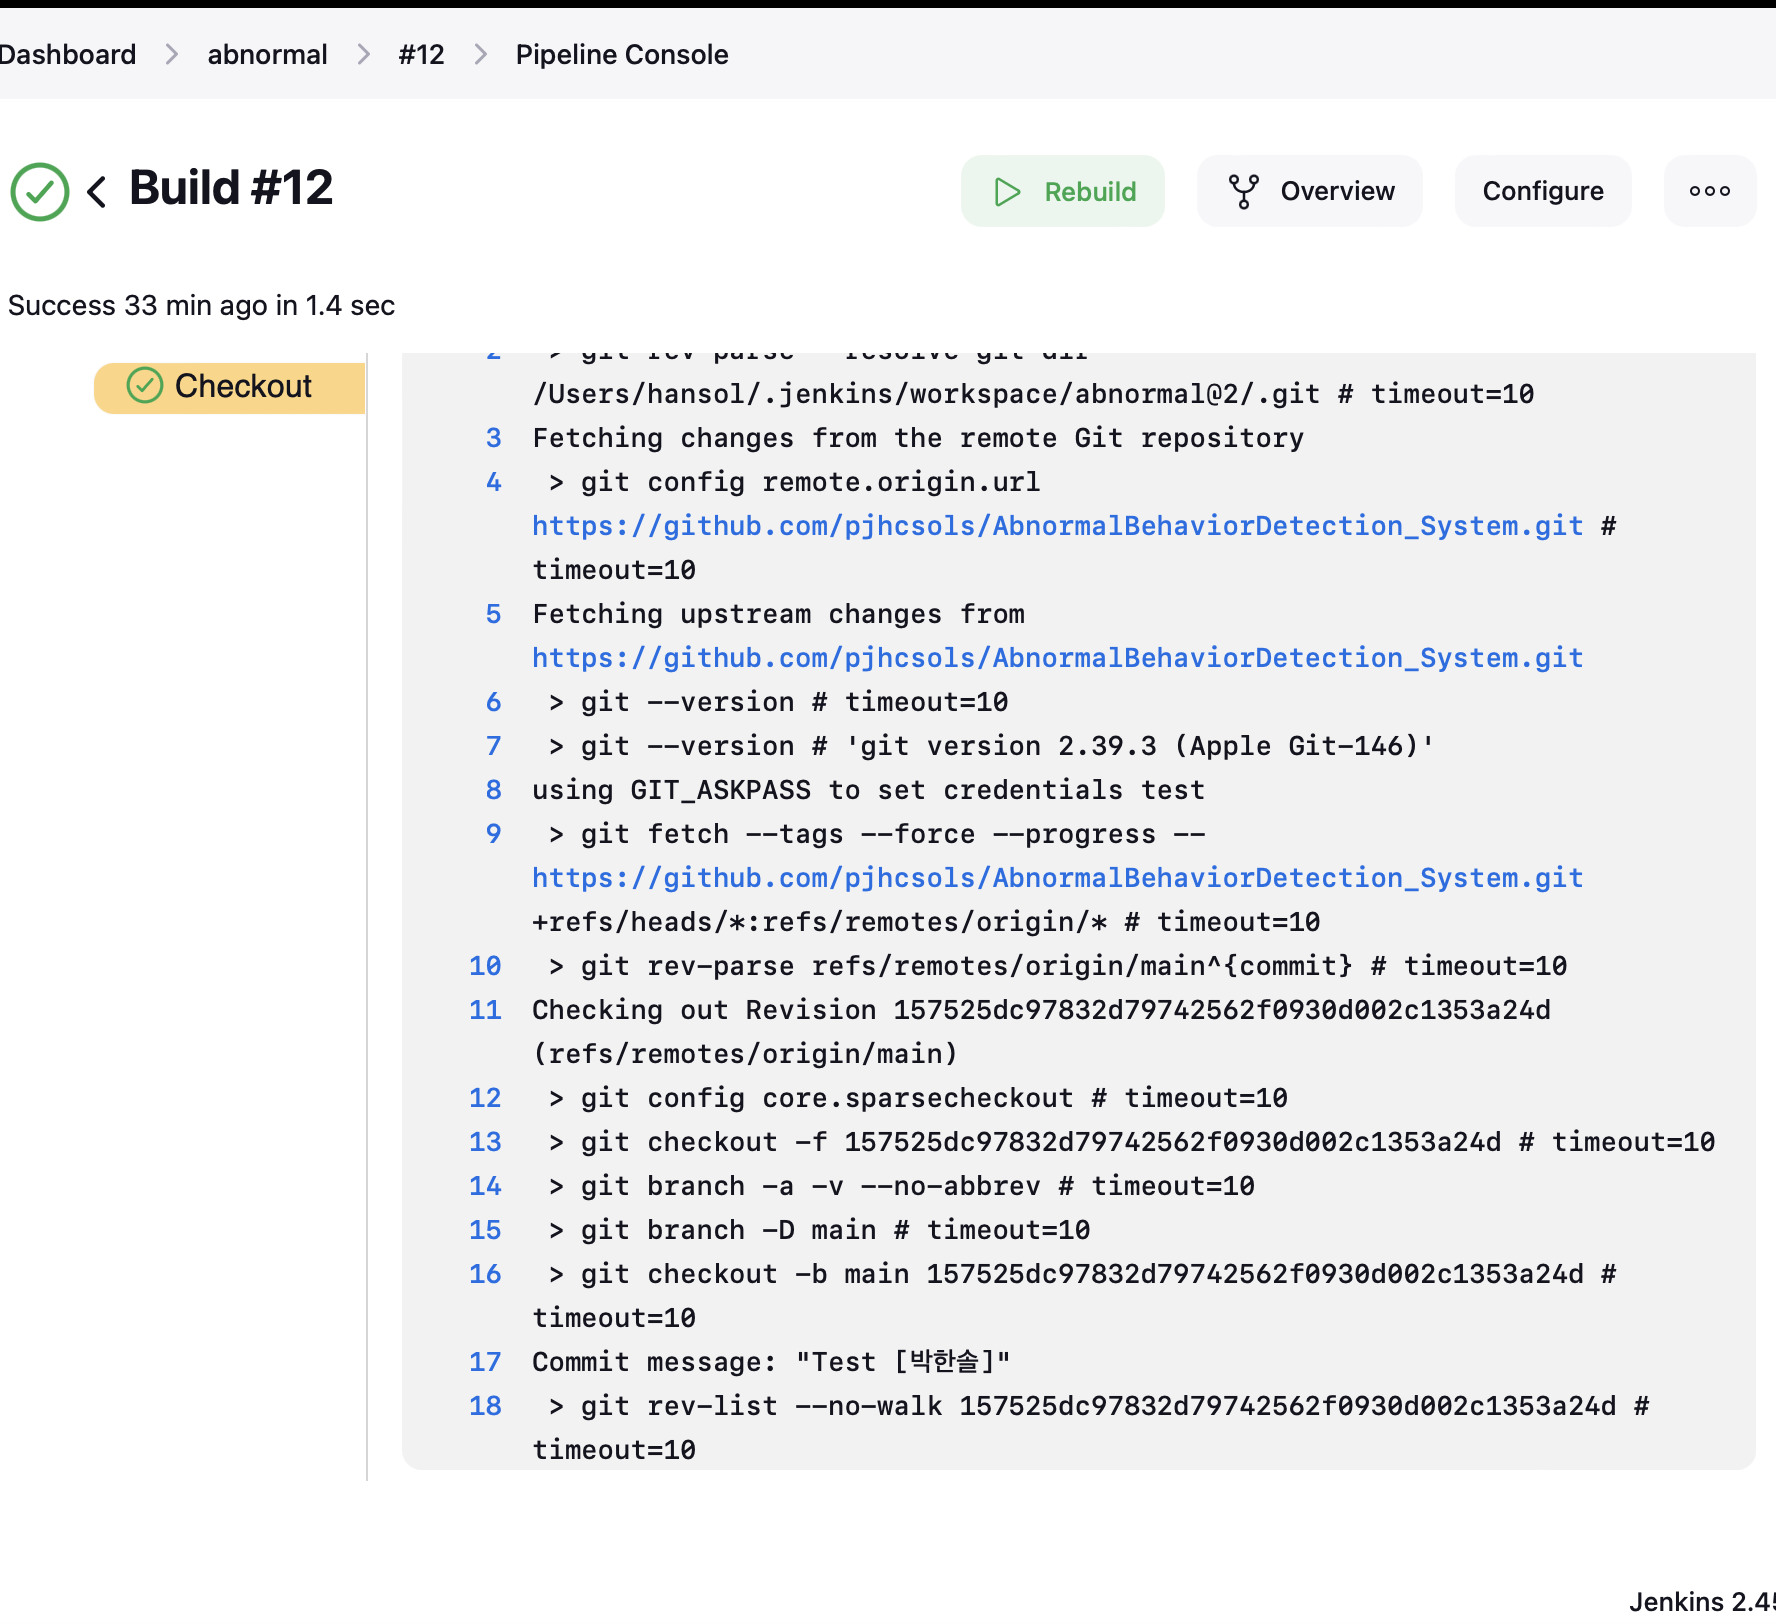
Task: Click log line number 11
Action: click(x=485, y=1010)
